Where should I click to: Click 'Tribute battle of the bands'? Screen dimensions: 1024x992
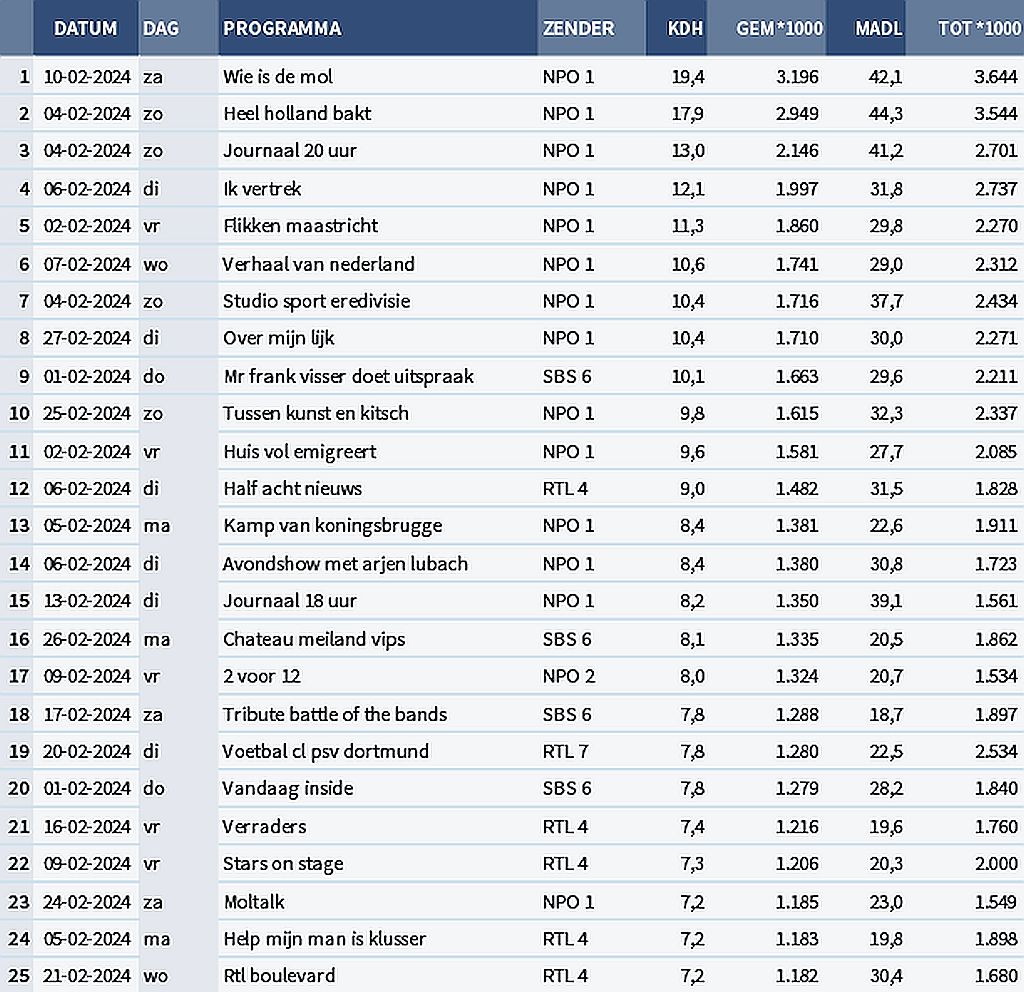335,714
